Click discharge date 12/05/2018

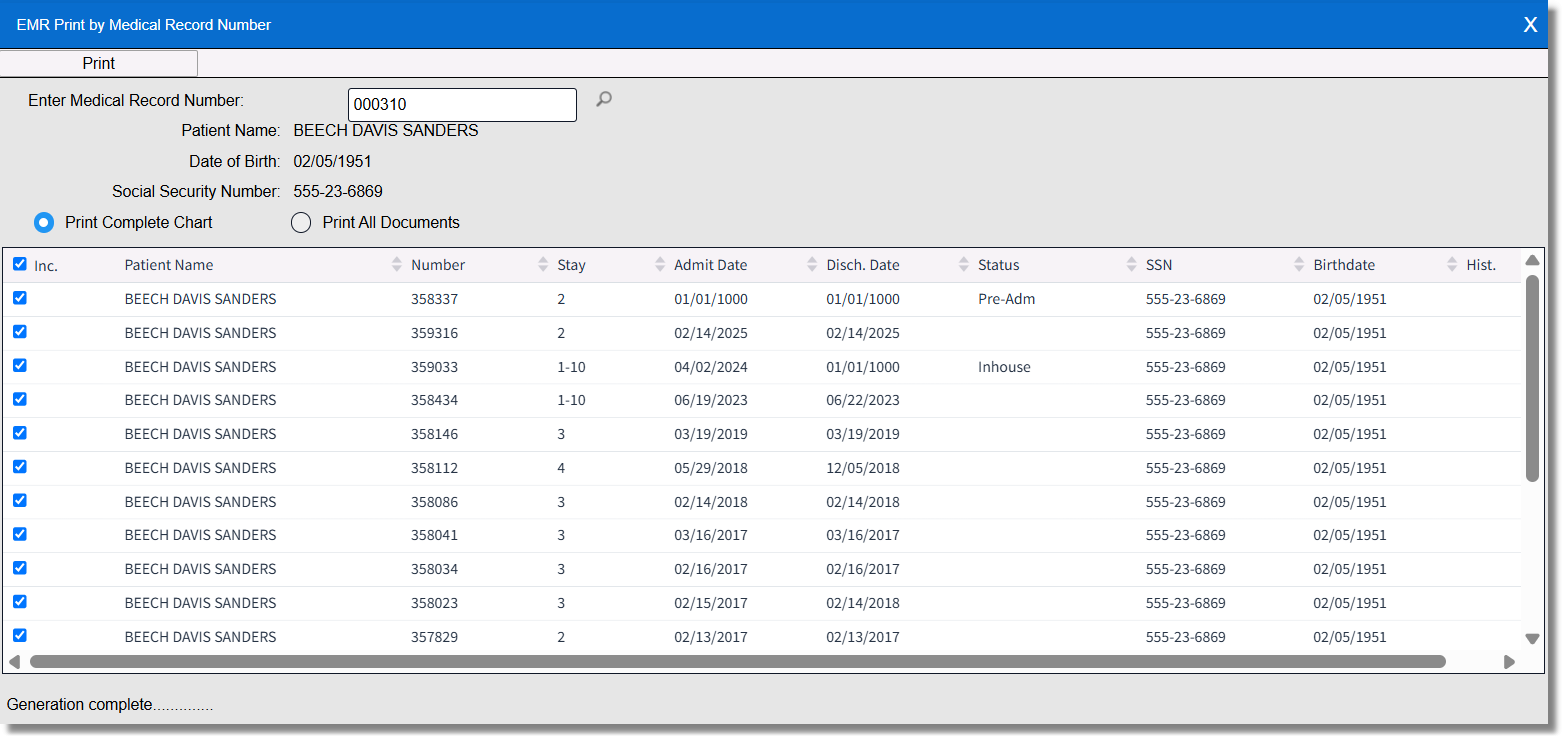[863, 468]
